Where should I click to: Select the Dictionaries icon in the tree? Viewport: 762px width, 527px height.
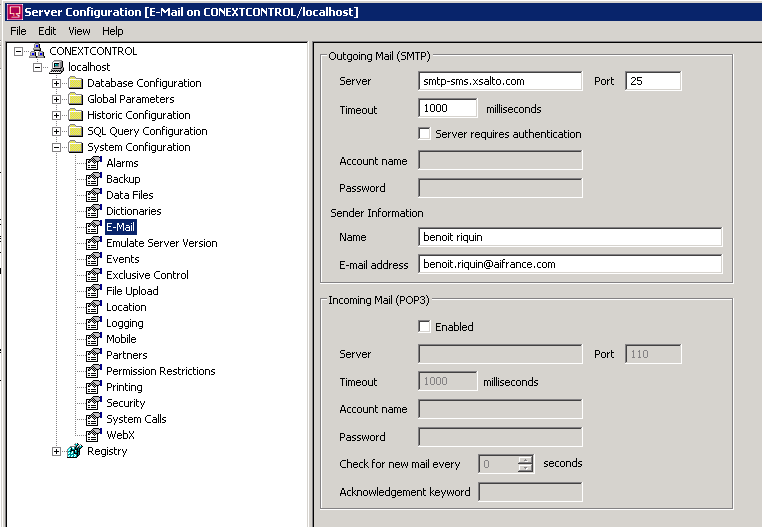tap(94, 211)
